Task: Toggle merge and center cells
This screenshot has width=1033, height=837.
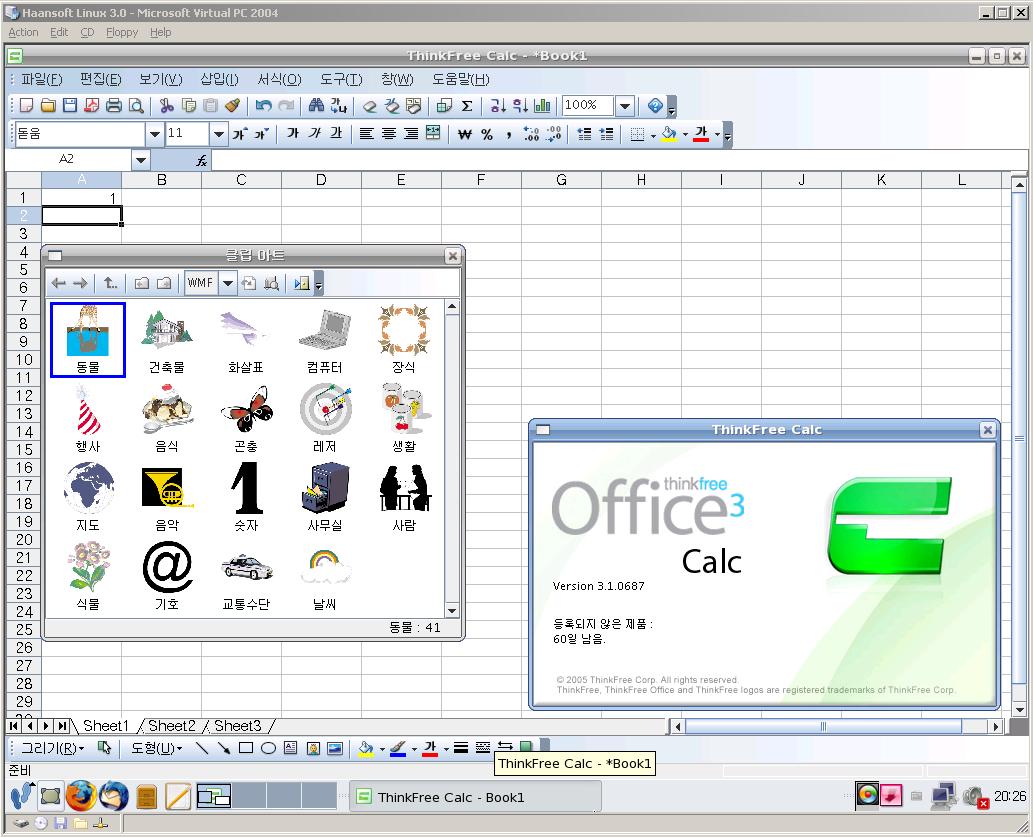Action: tap(433, 134)
